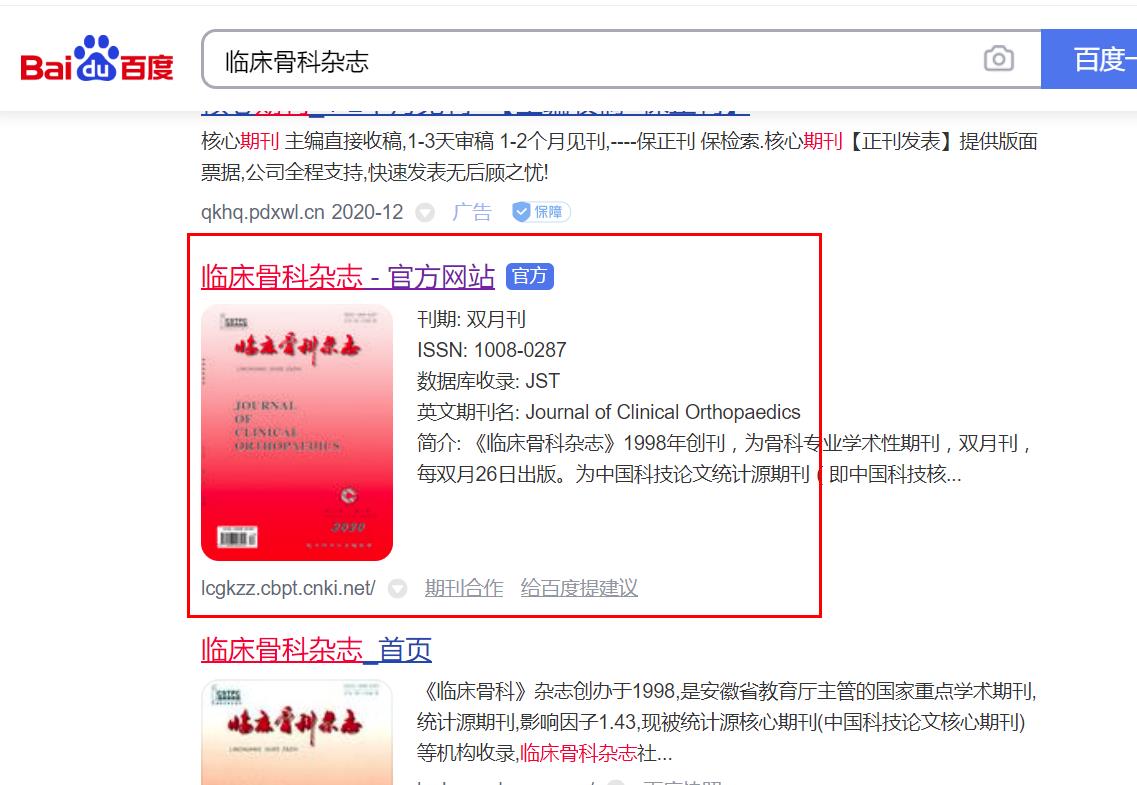Viewport: 1137px width, 785px height.
Task: Open 临床骨科杂志 - 官方网站 result link
Action: point(347,277)
